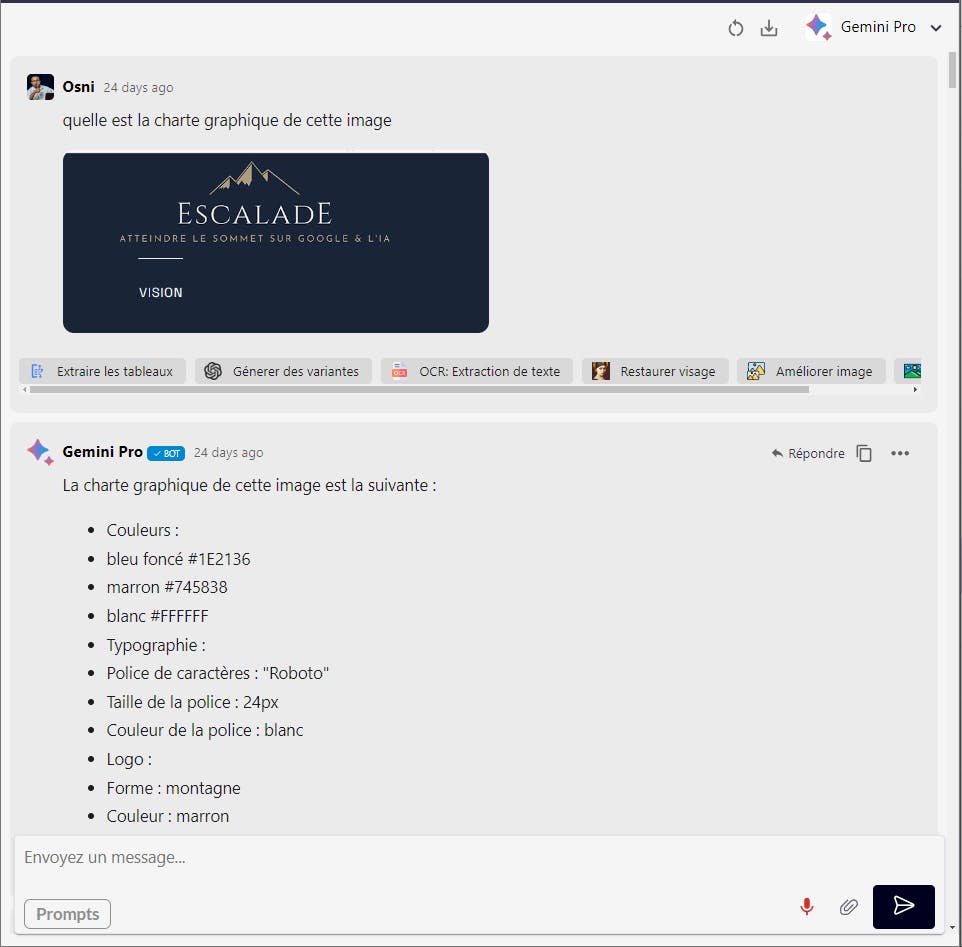Click the Restaurer visage quick action
Image resolution: width=962 pixels, height=947 pixels.
pyautogui.click(x=655, y=370)
